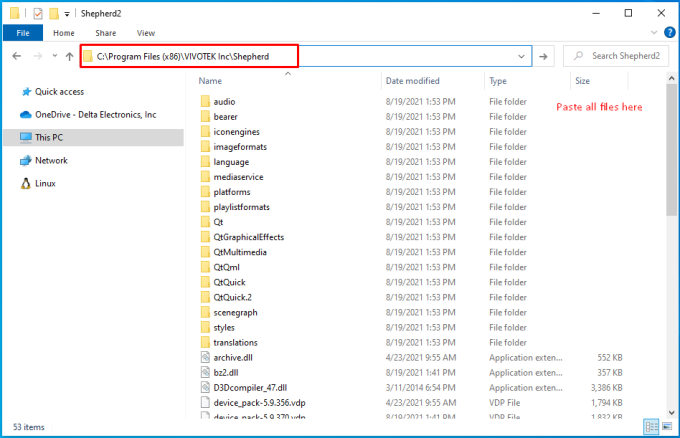Screen dimensions: 680x438
Task: Sort files by the Name column header
Action: click(x=210, y=80)
